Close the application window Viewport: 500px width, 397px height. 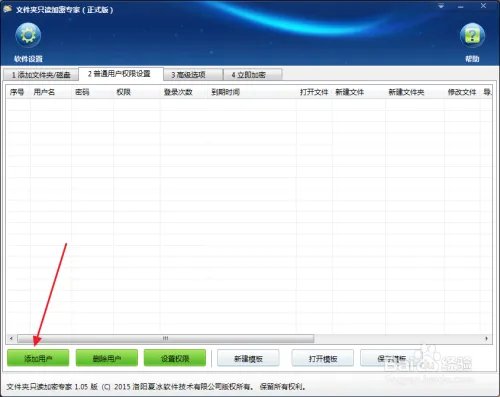click(483, 6)
